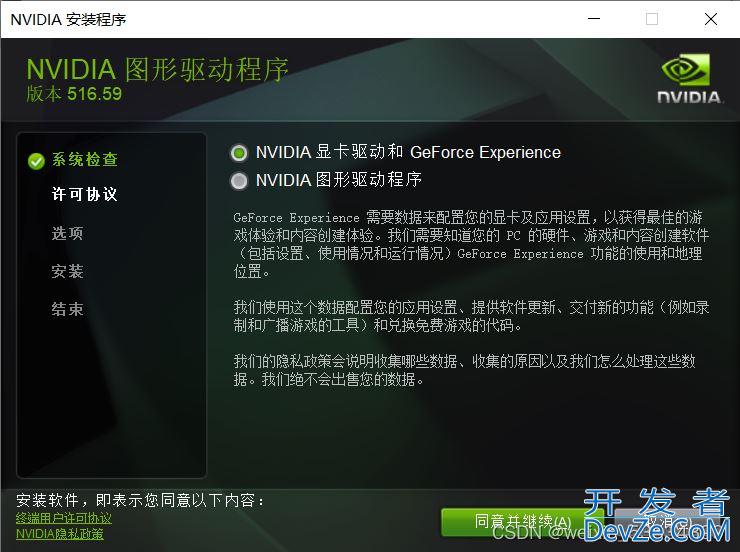Select the 安装 step in sidebar

pyautogui.click(x=67, y=271)
